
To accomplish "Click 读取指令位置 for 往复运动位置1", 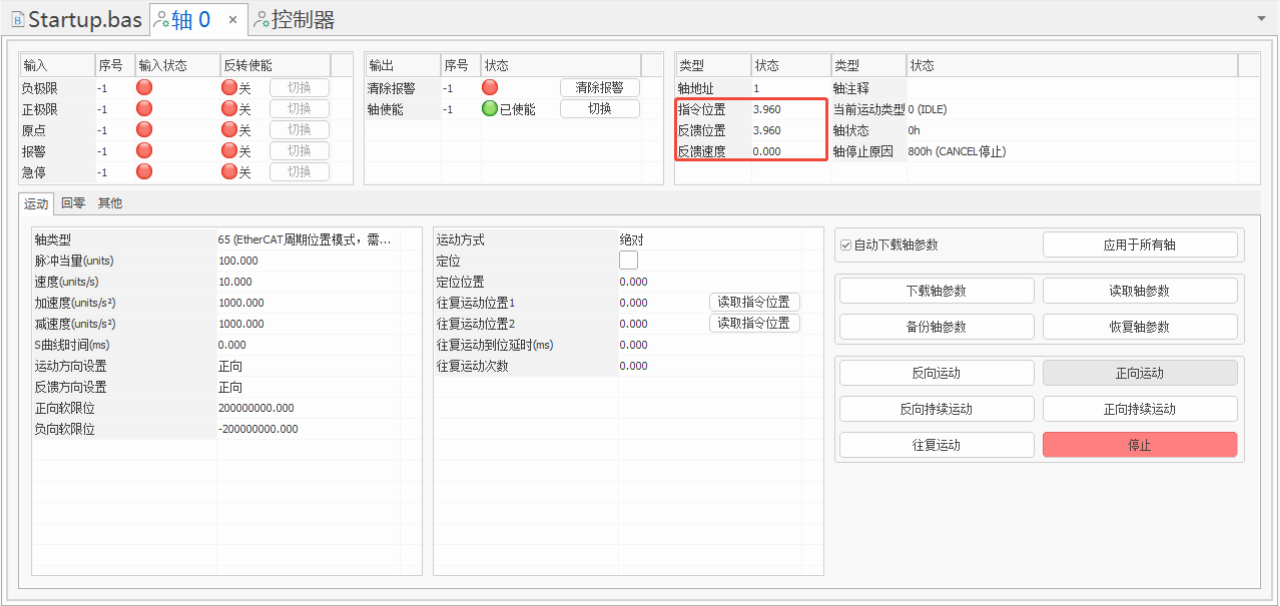I will pos(754,302).
